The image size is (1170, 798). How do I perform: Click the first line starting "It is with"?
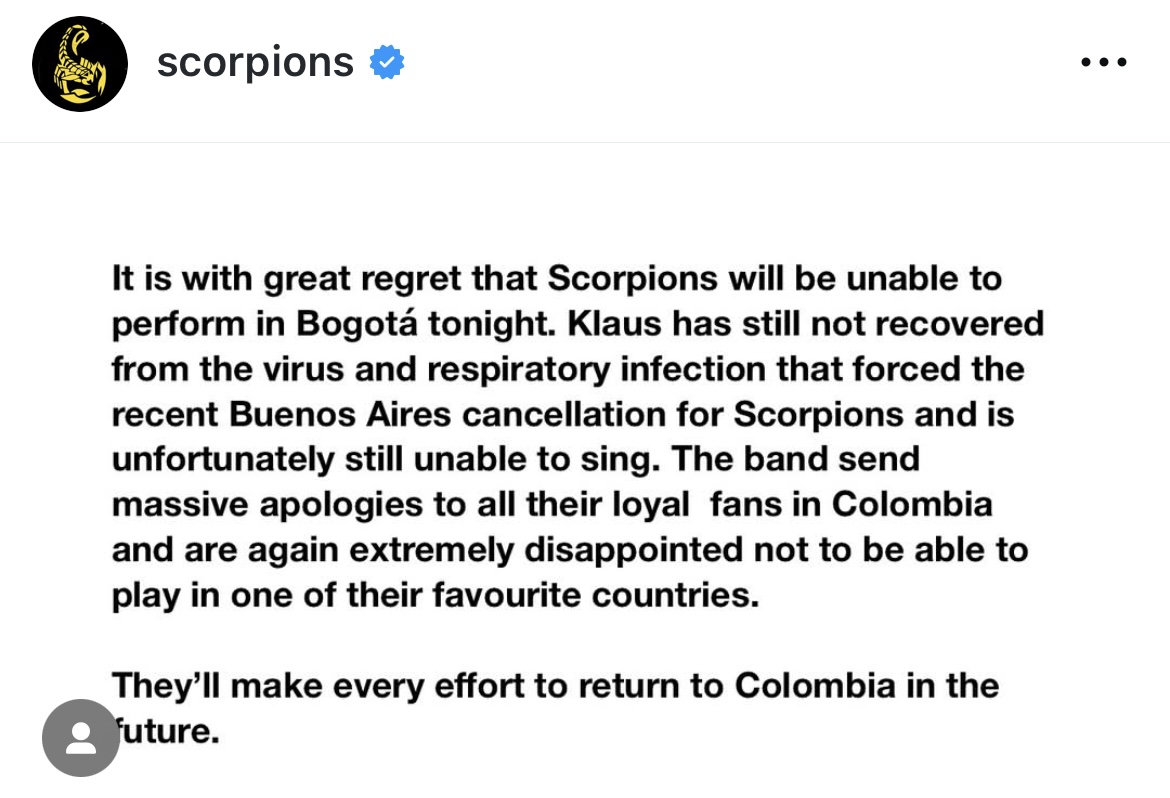(x=557, y=278)
